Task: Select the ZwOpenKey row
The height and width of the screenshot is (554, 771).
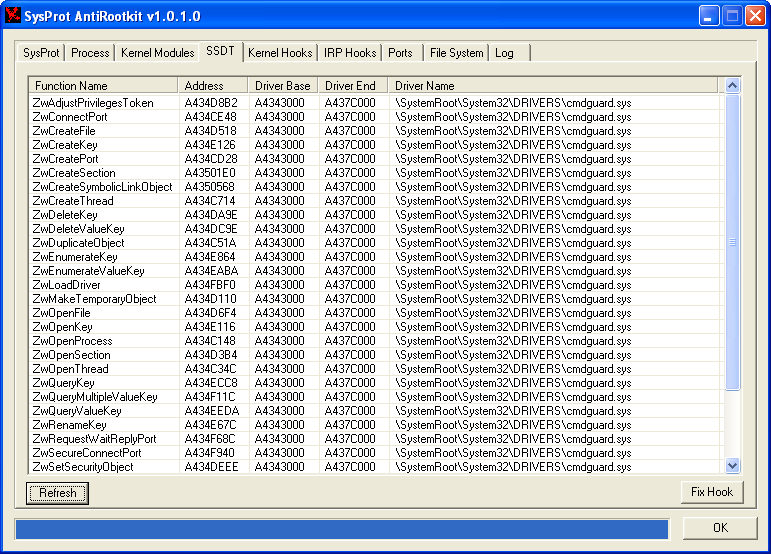Action: coord(374,327)
